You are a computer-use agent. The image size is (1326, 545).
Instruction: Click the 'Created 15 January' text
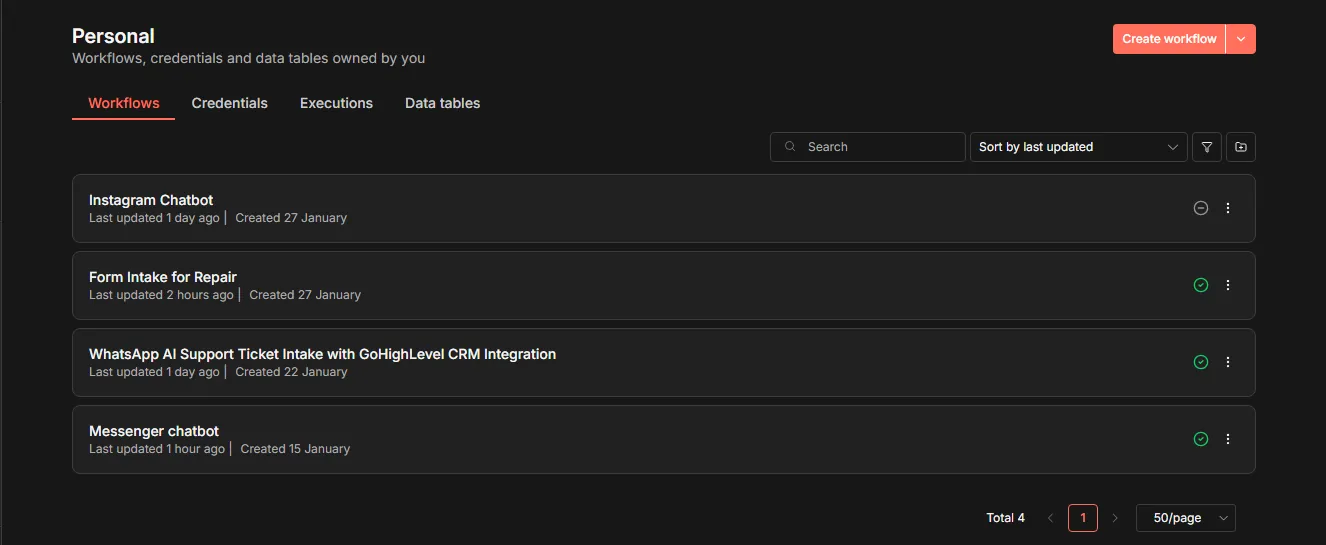pos(295,449)
